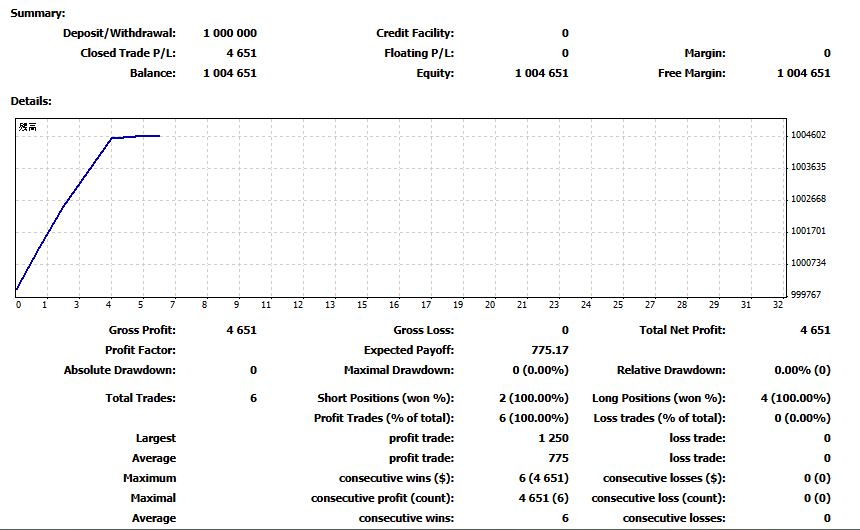The height and width of the screenshot is (530, 860).
Task: Click the Equity value in the summary
Action: tap(541, 73)
